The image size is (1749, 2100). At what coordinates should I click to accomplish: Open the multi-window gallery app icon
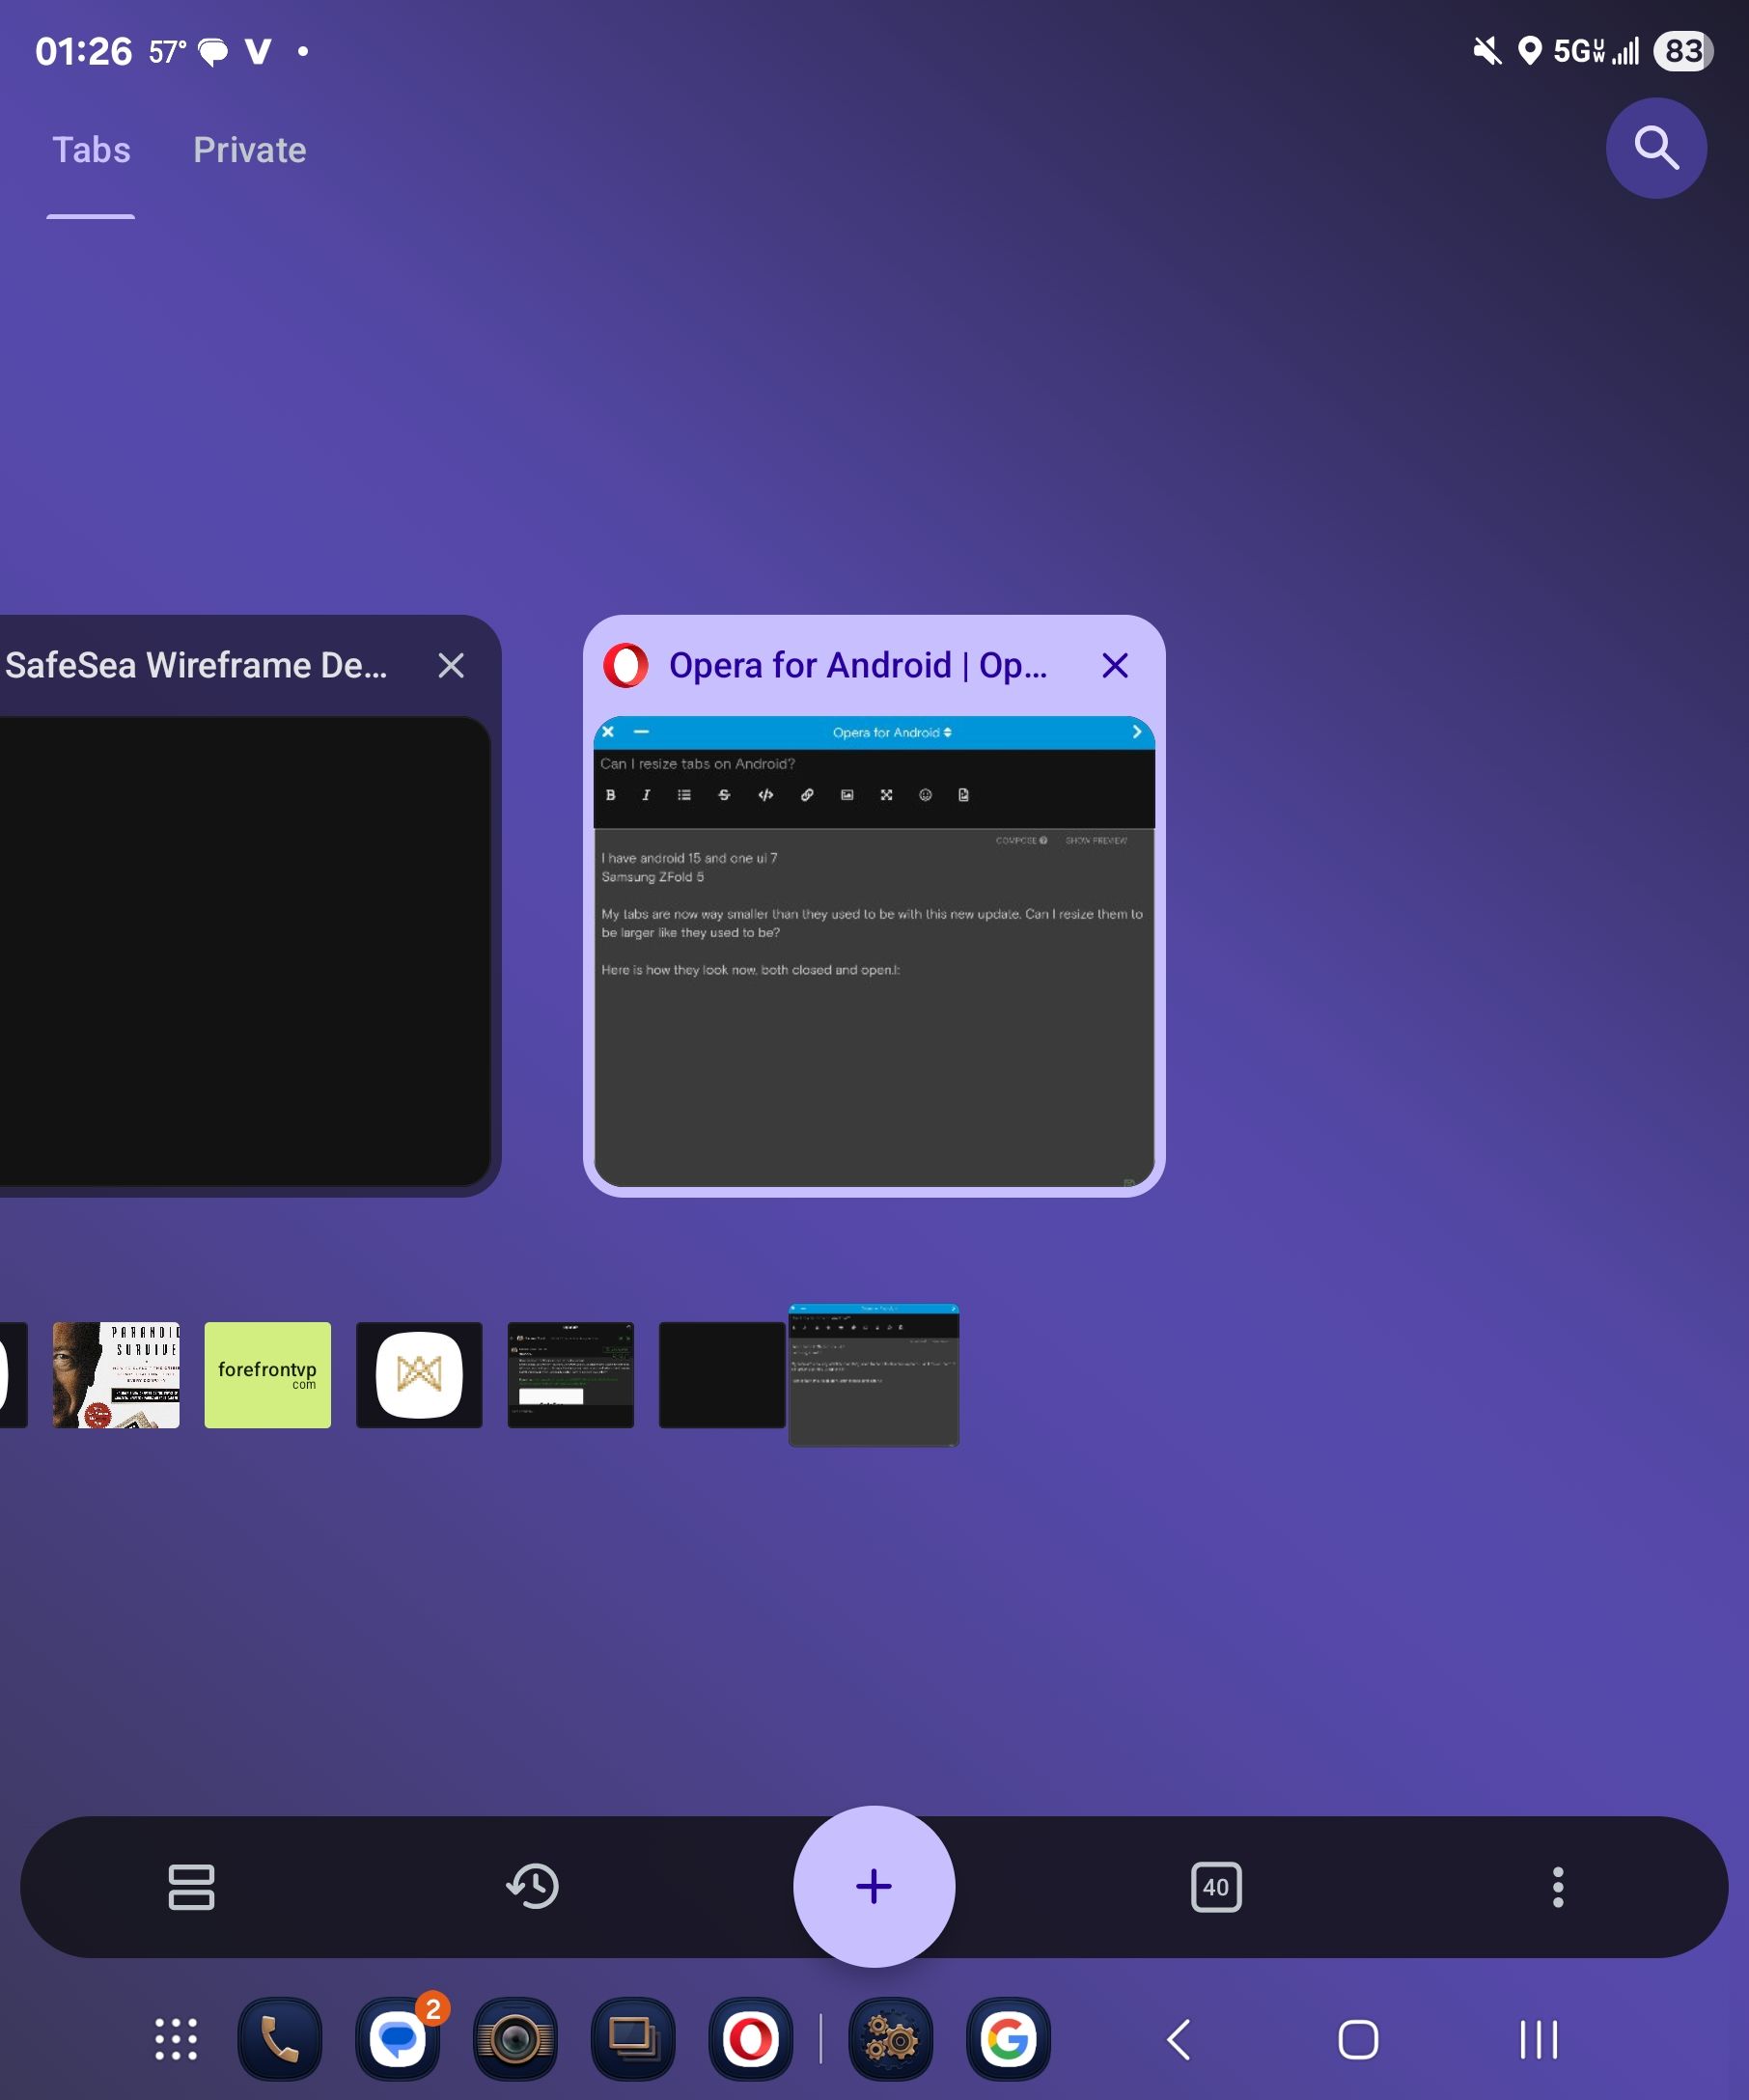pos(633,2038)
